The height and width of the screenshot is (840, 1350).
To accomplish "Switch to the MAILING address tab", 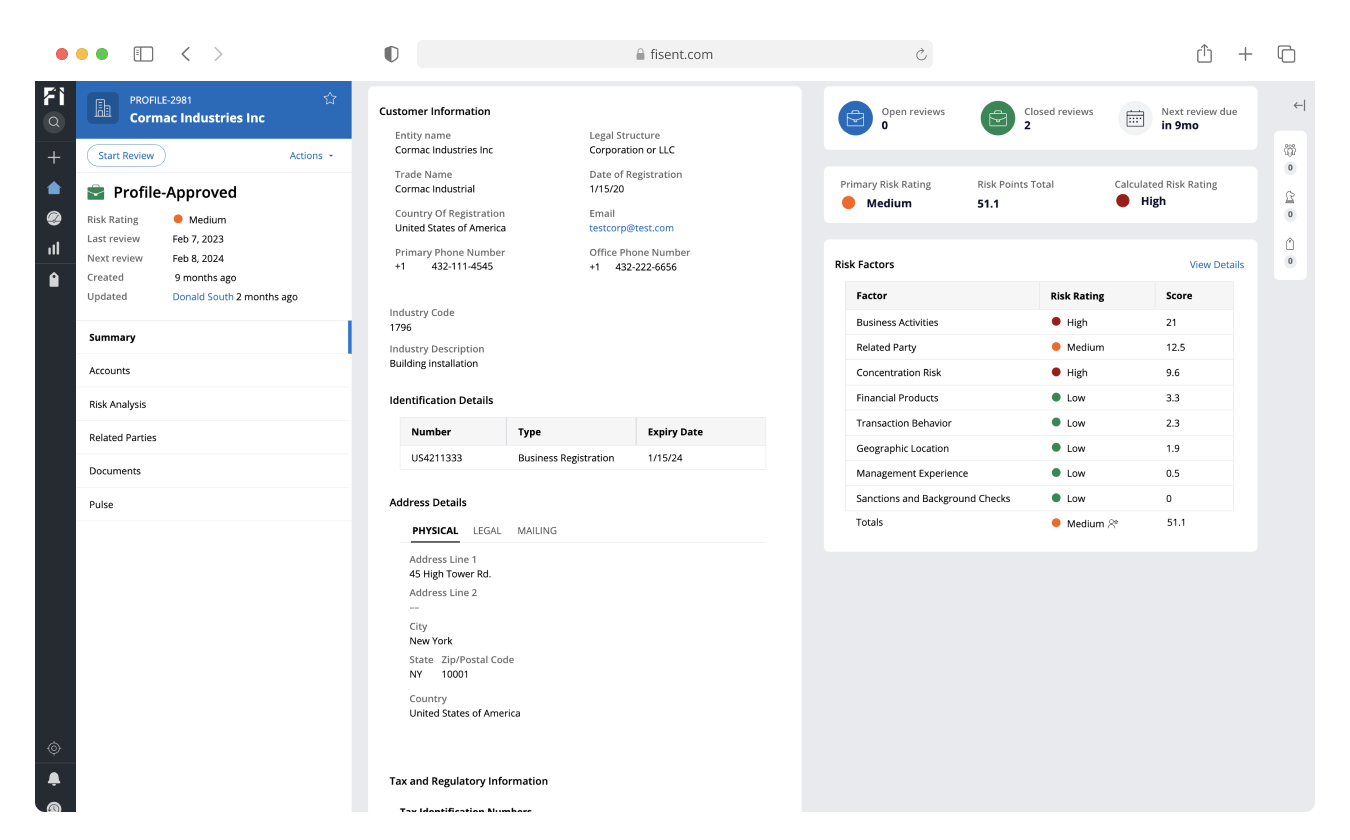I will pos(537,531).
